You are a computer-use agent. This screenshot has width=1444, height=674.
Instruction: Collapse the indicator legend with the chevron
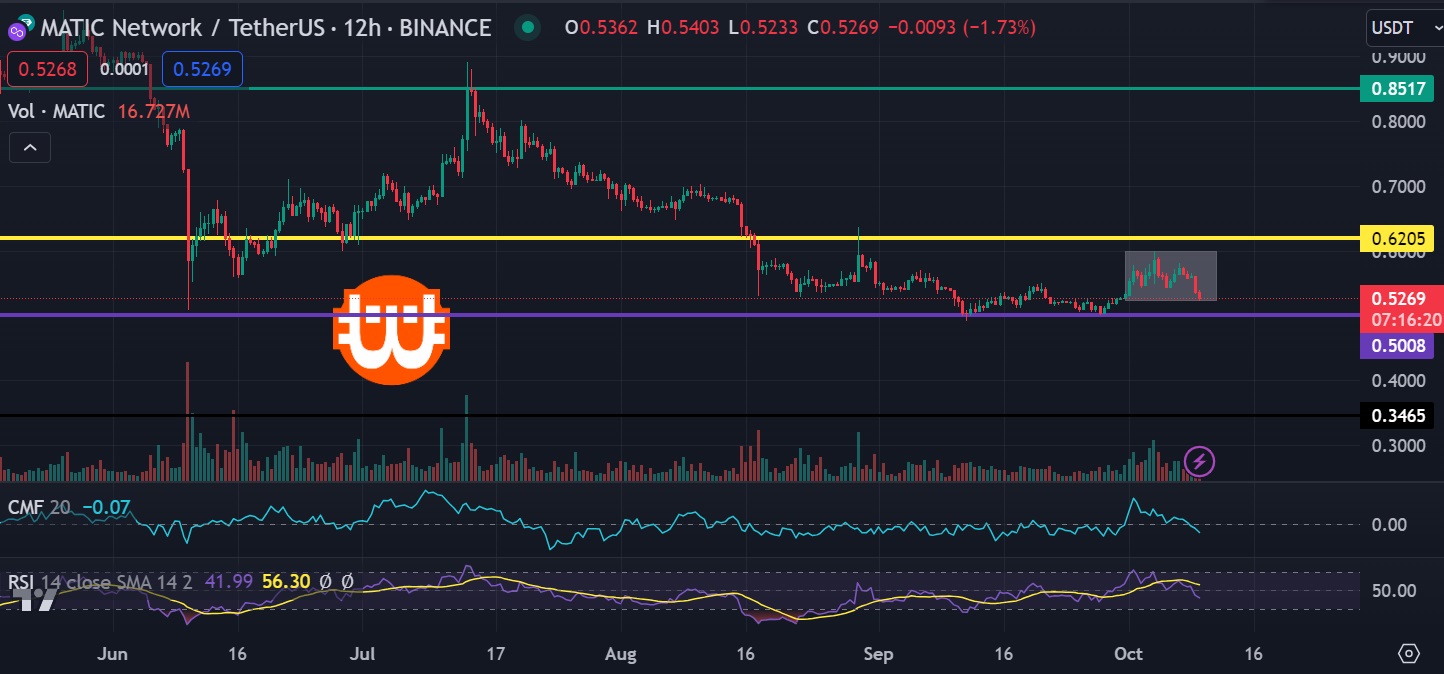(x=30, y=148)
